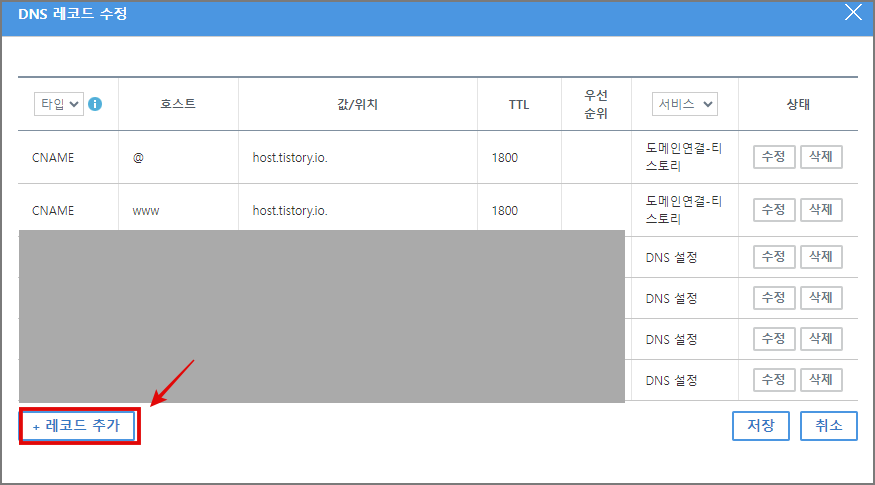Click CNAME type in the www row
875x485 pixels.
tap(53, 211)
